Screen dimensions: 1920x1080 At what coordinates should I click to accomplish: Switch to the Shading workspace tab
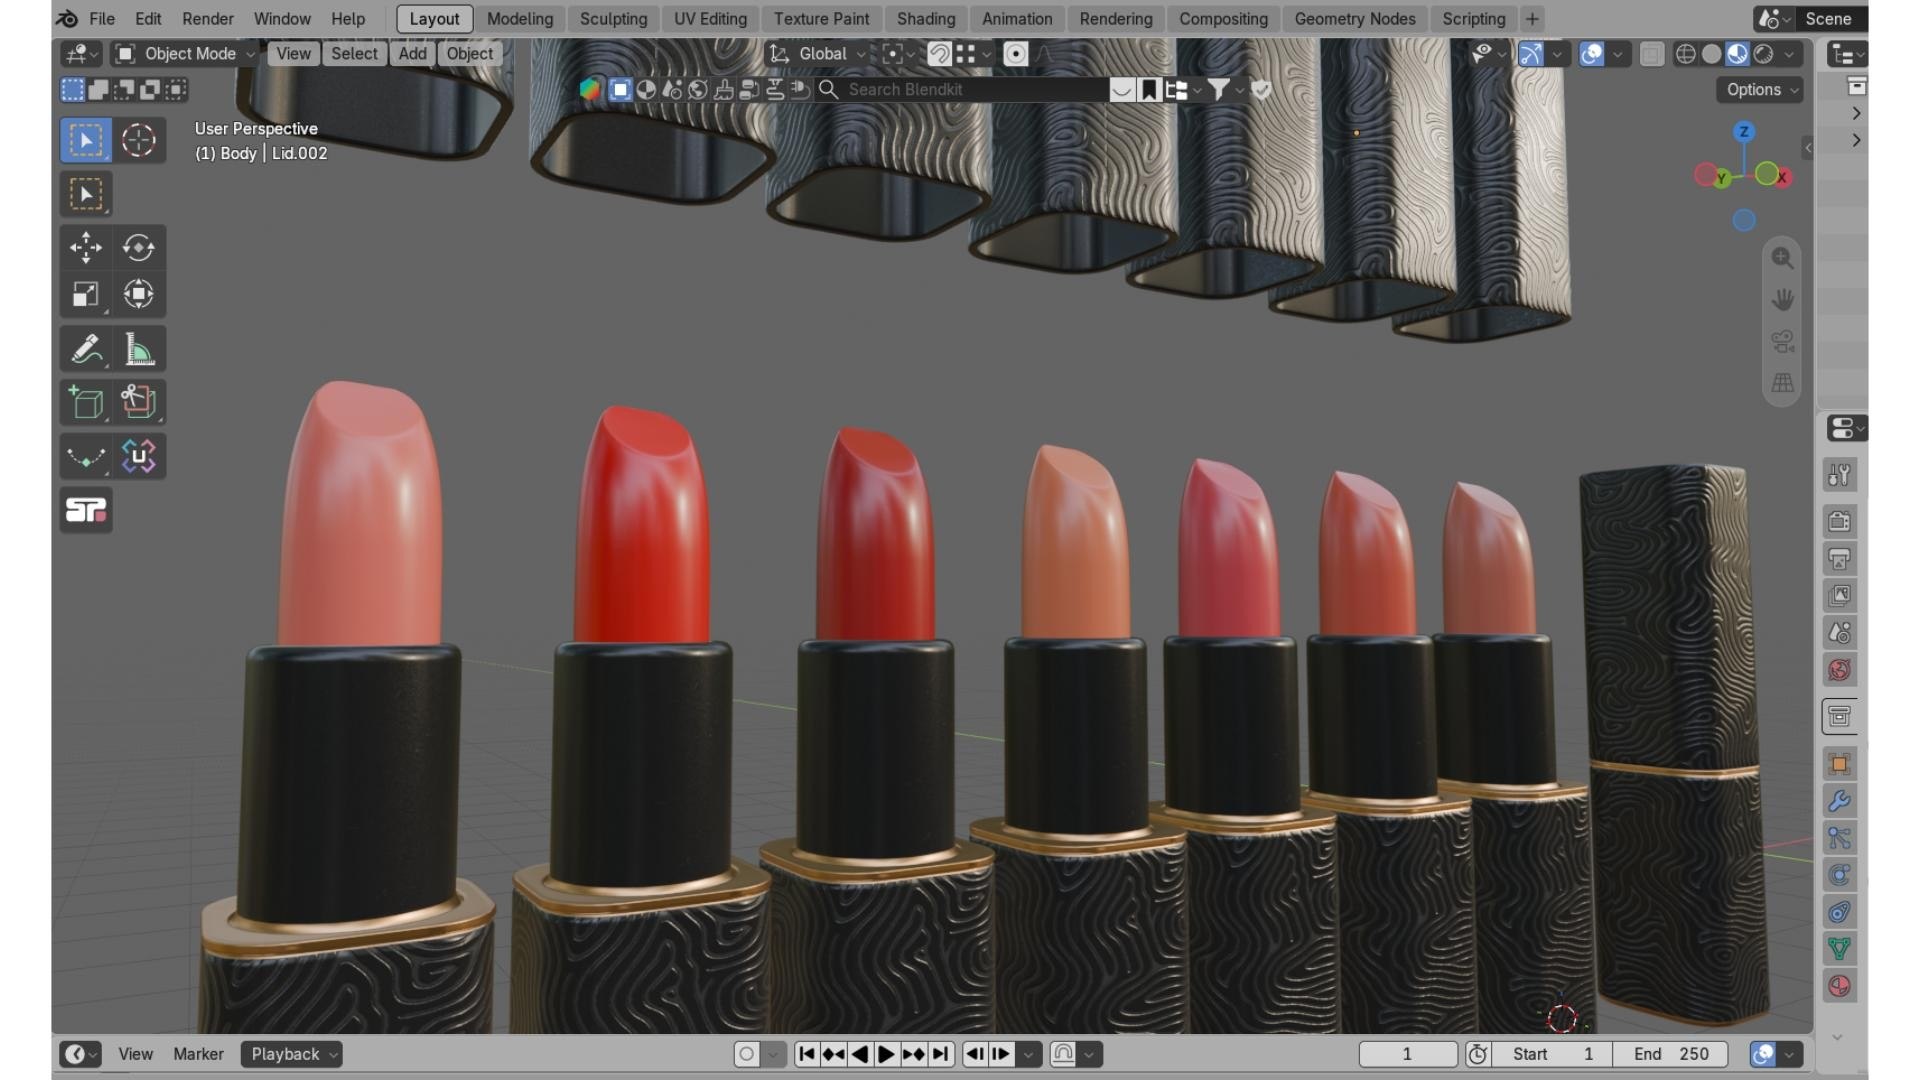(925, 19)
